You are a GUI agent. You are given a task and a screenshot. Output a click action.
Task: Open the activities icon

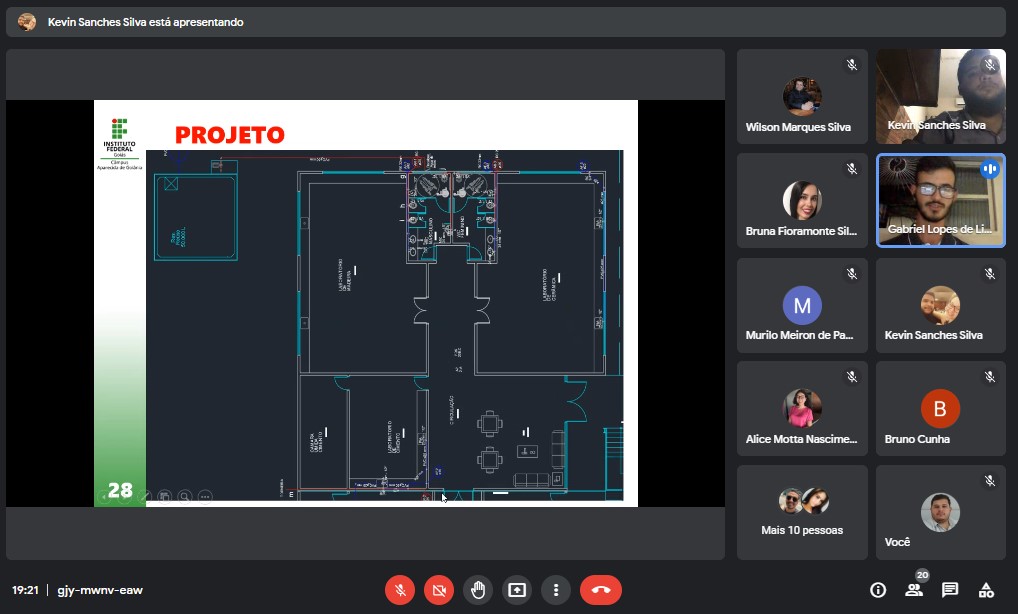pyautogui.click(x=986, y=590)
